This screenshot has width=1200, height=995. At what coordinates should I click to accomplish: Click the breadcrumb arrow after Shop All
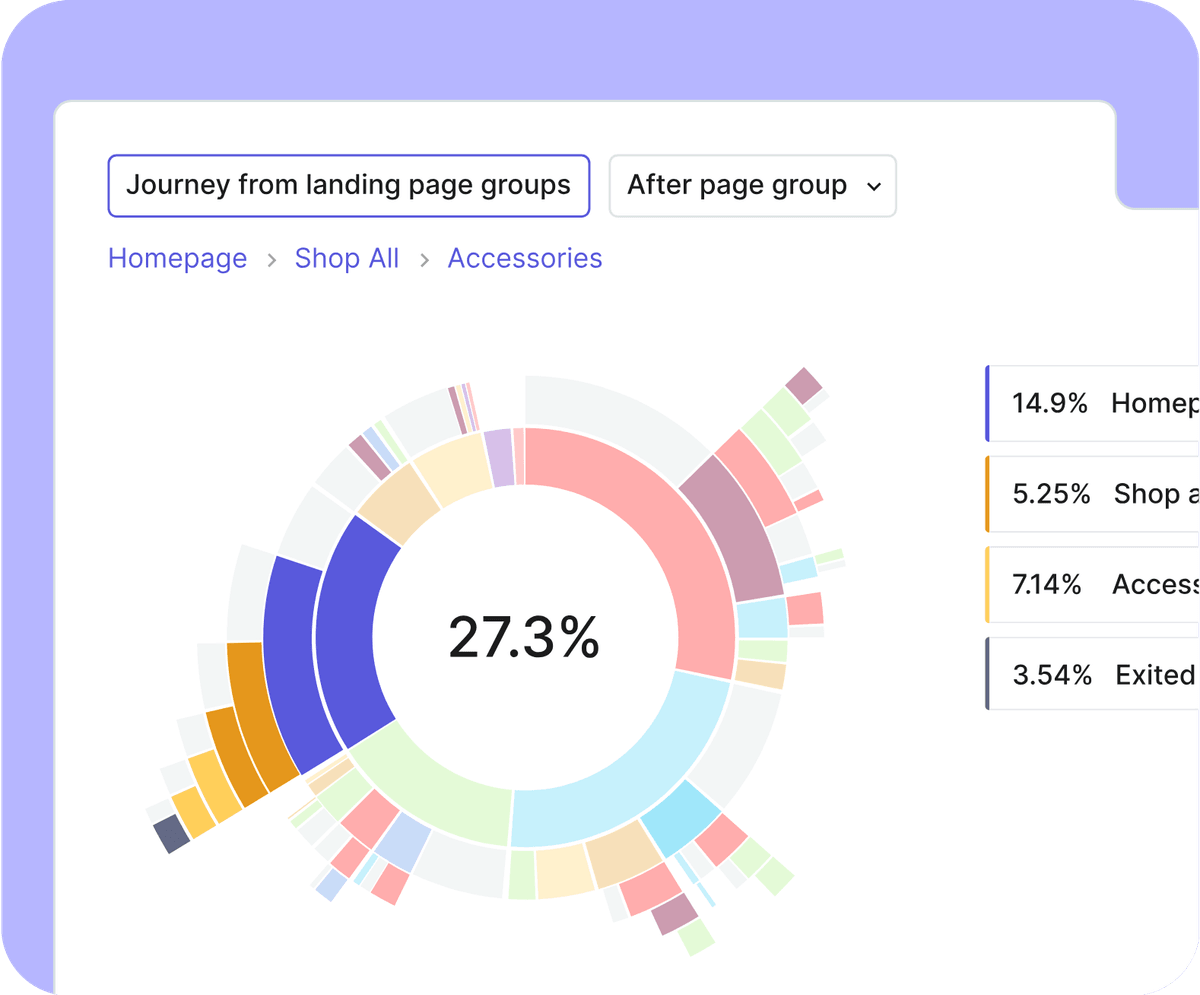[x=424, y=260]
